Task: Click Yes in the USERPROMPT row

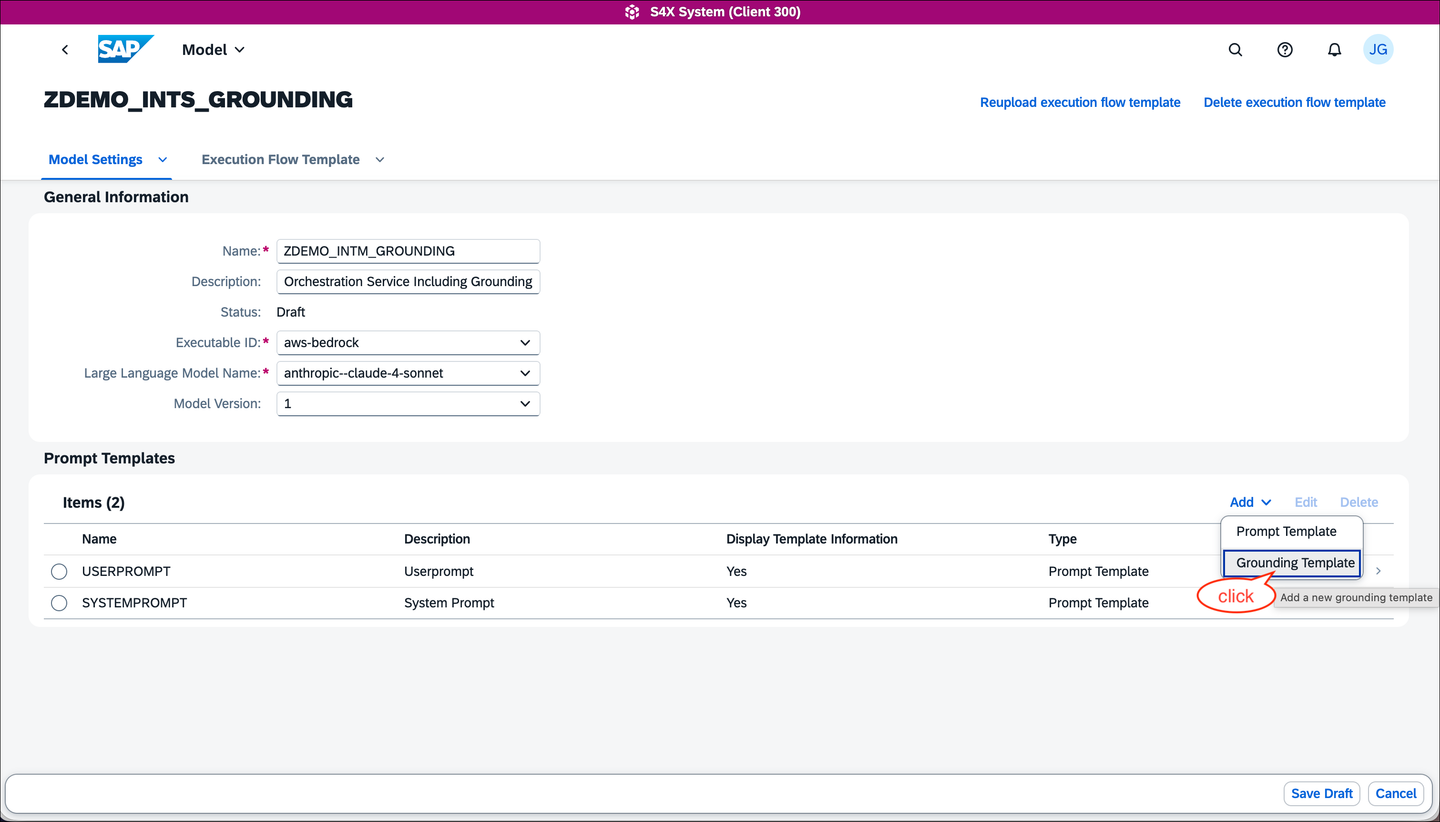Action: pos(737,571)
